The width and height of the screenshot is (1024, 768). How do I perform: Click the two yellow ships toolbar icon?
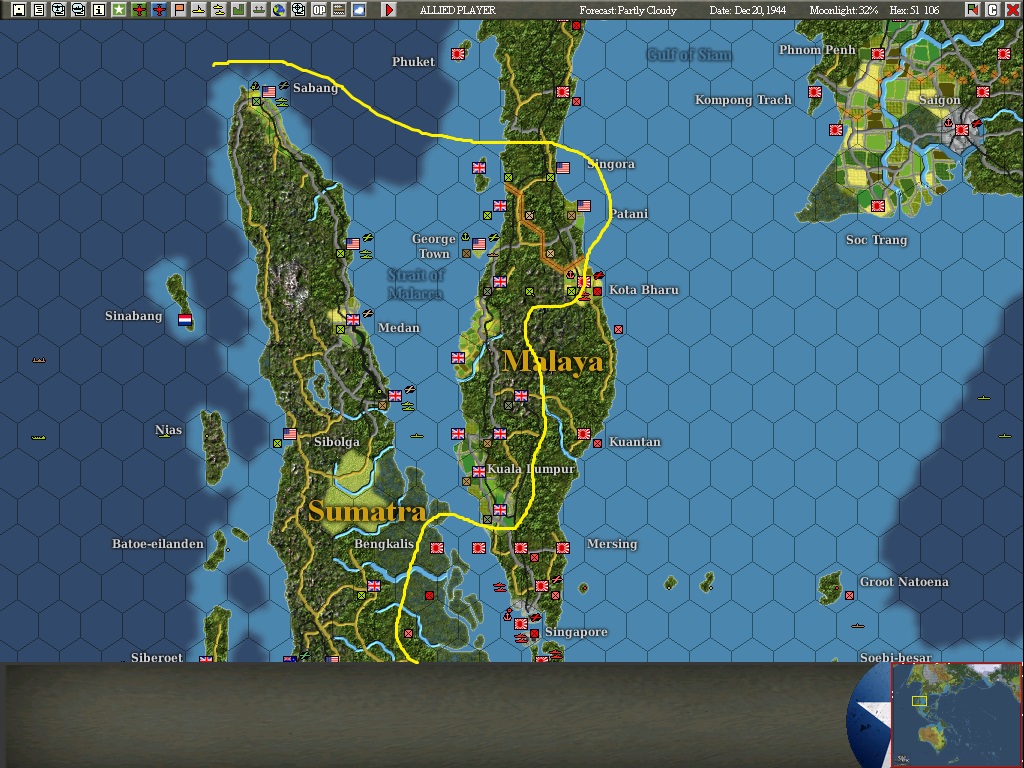[219, 10]
